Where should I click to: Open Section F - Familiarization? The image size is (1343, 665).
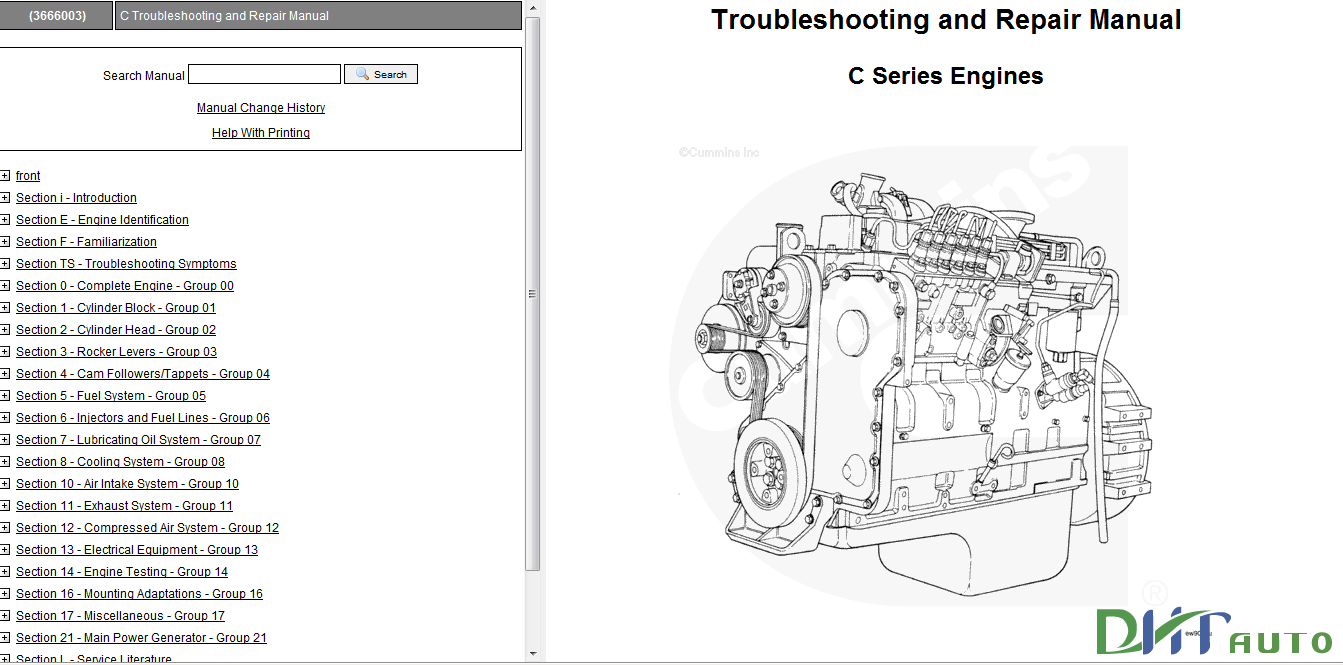86,241
